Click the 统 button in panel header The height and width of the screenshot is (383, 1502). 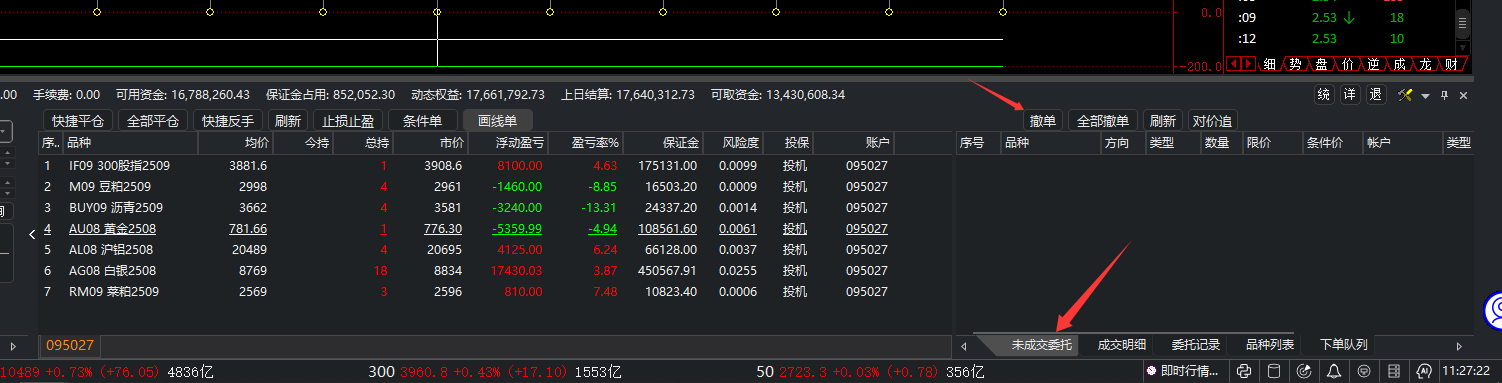coord(1324,95)
